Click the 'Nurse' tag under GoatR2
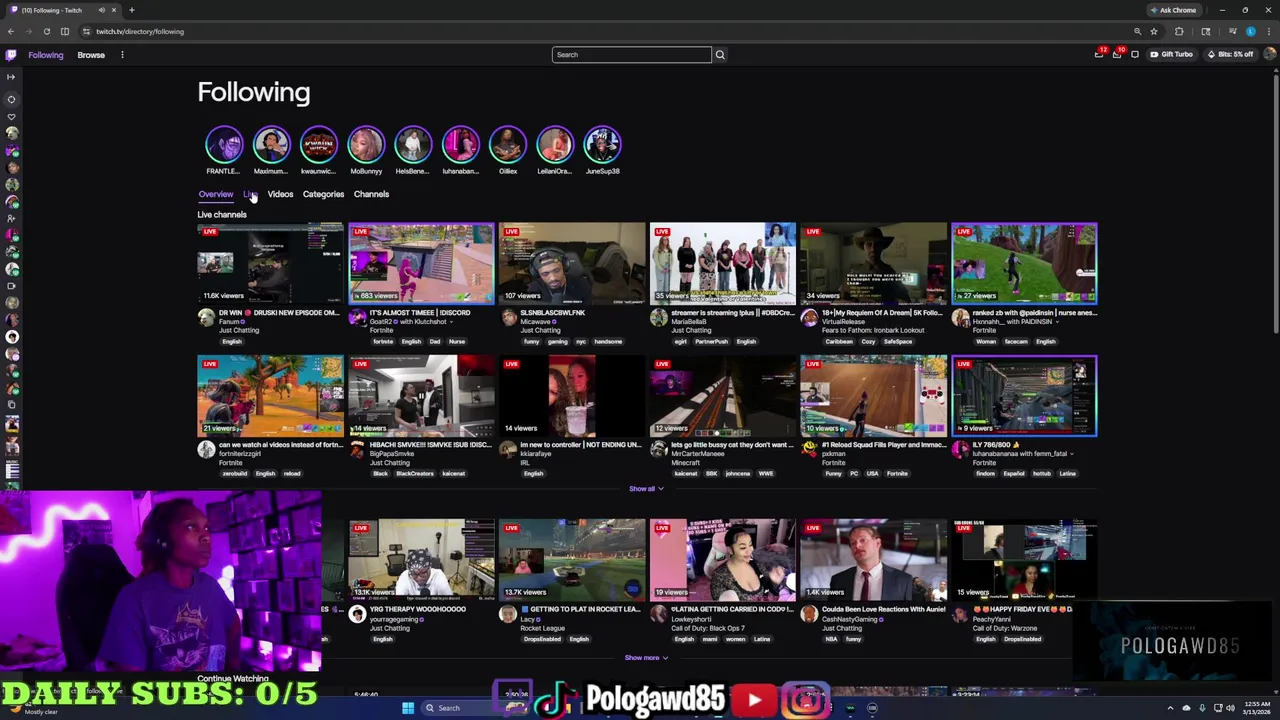Viewport: 1280px width, 720px height. pos(456,342)
